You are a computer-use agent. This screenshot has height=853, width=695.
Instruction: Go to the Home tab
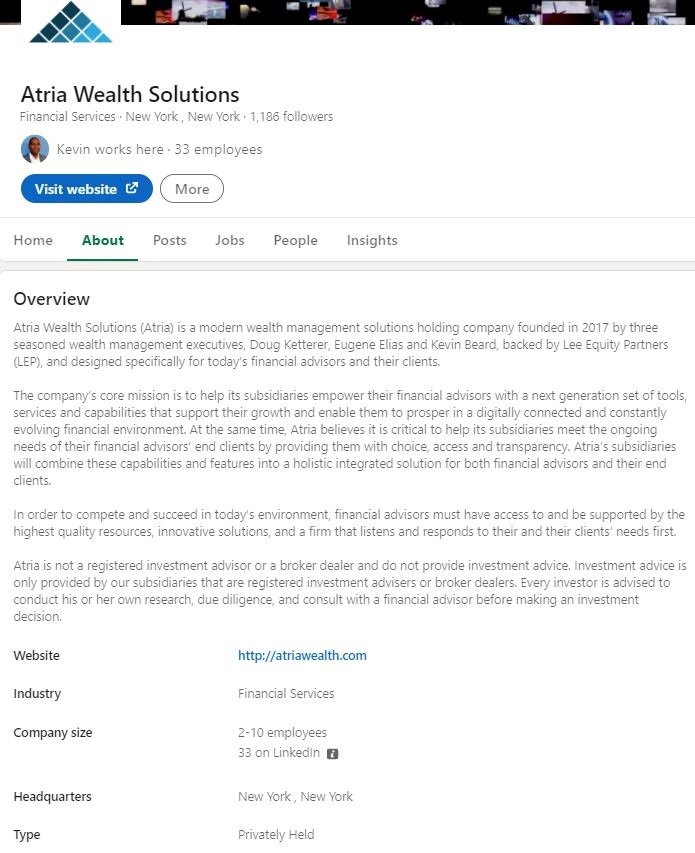tap(33, 240)
